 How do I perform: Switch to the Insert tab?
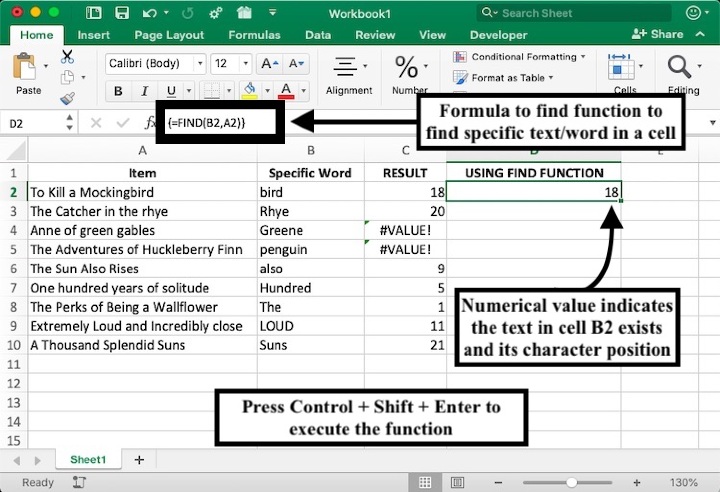pyautogui.click(x=94, y=35)
